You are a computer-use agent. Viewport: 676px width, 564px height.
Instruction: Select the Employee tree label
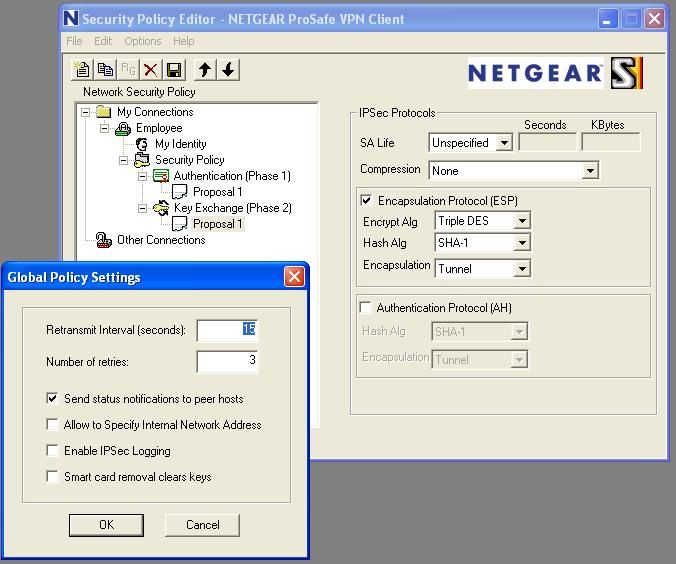[159, 128]
